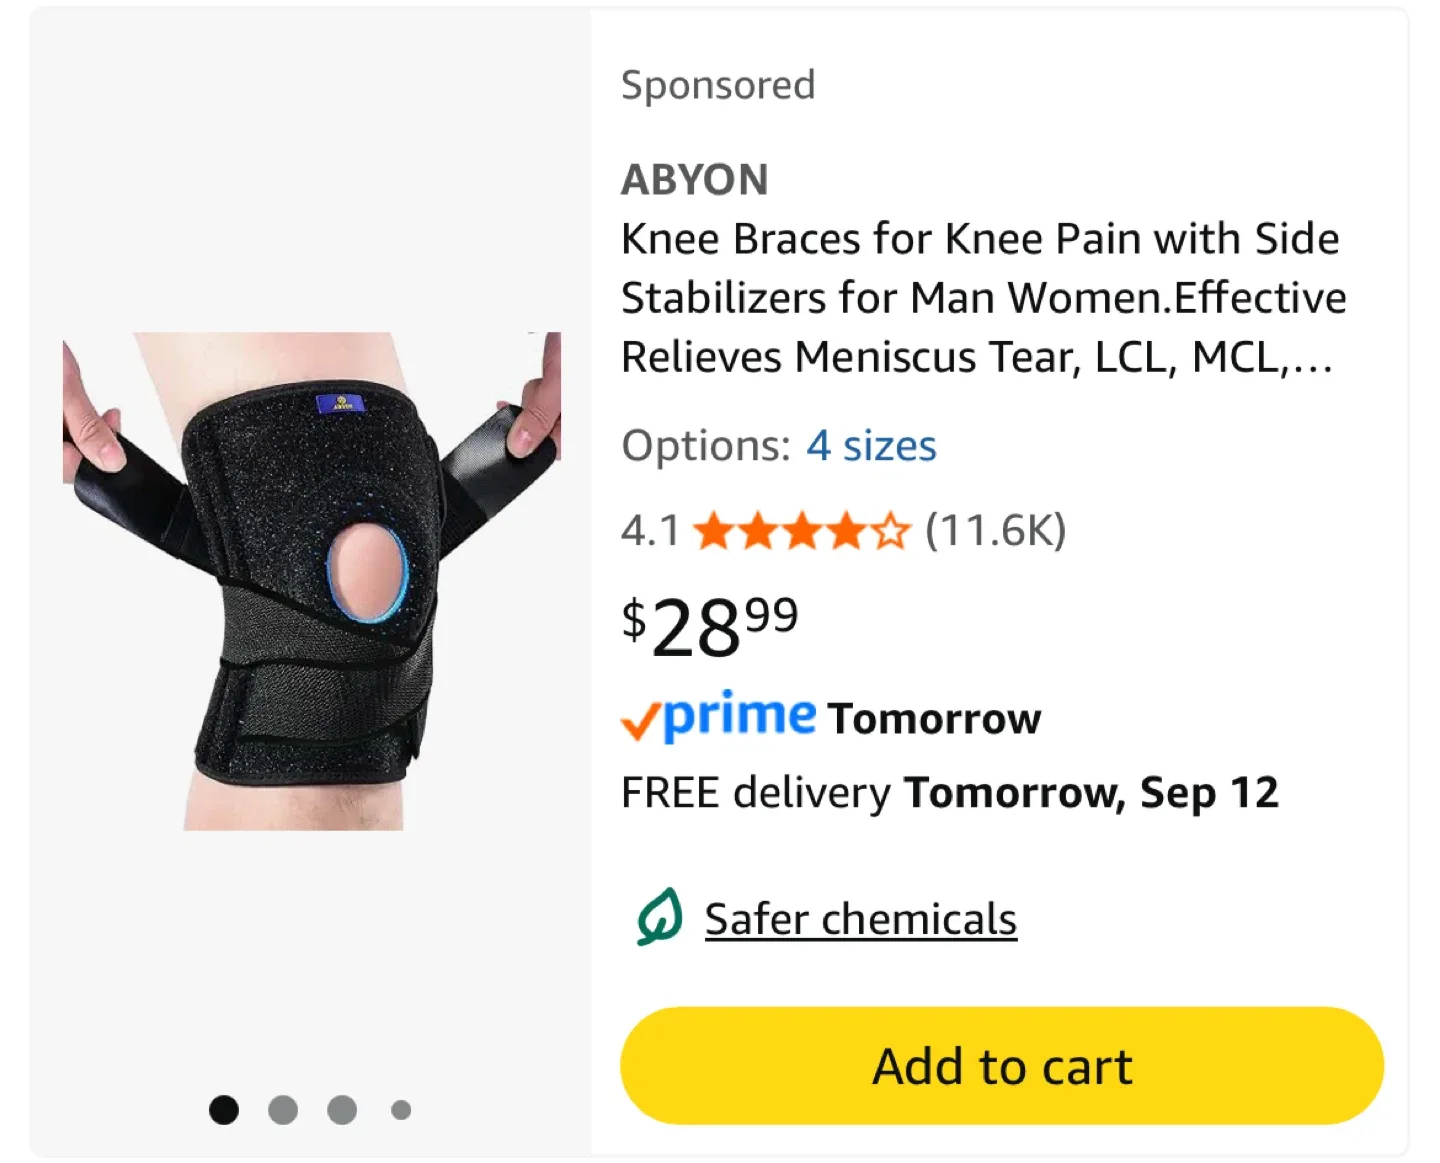This screenshot has width=1440, height=1163.
Task: Select the fourth carousel dot
Action: click(x=400, y=1110)
